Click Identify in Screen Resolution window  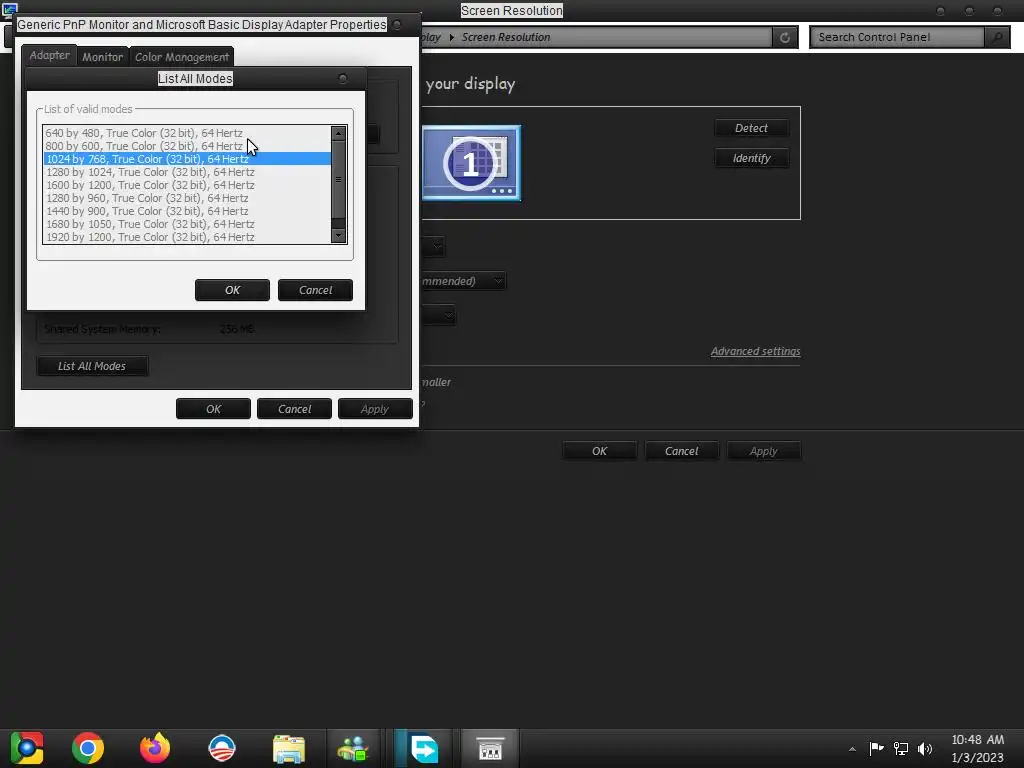[x=752, y=158]
